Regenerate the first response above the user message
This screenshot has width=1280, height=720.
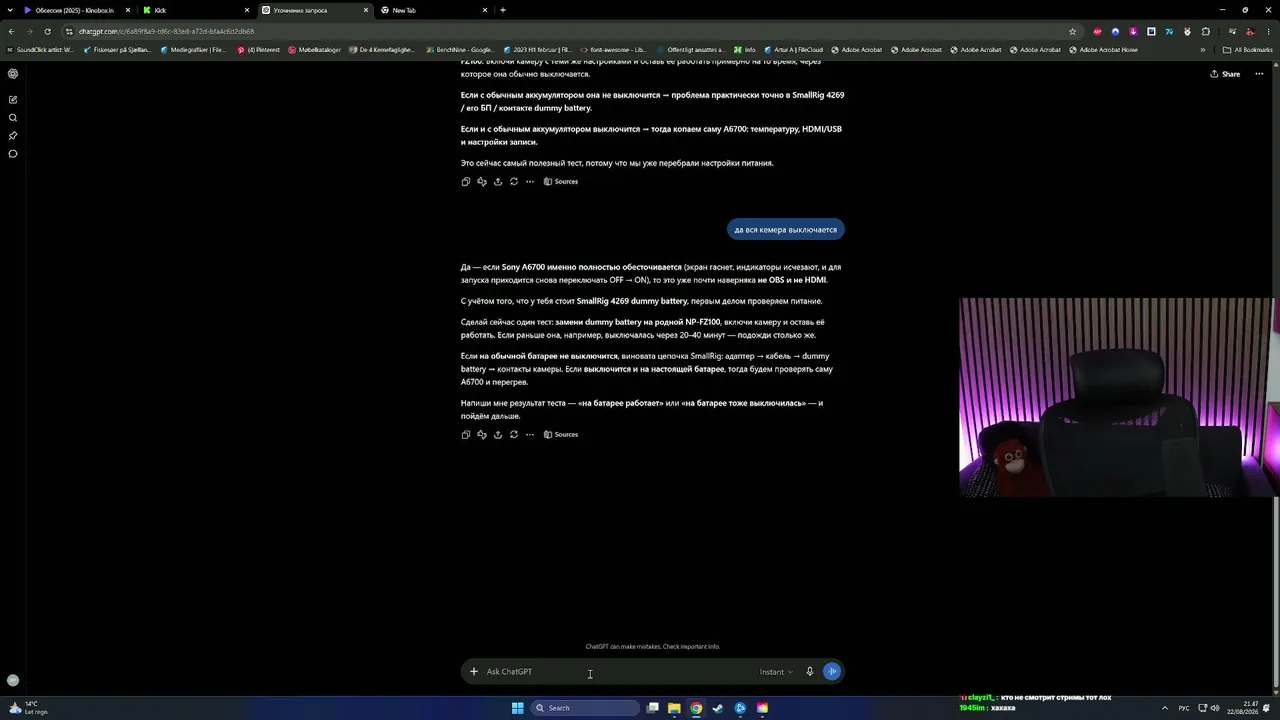514,182
